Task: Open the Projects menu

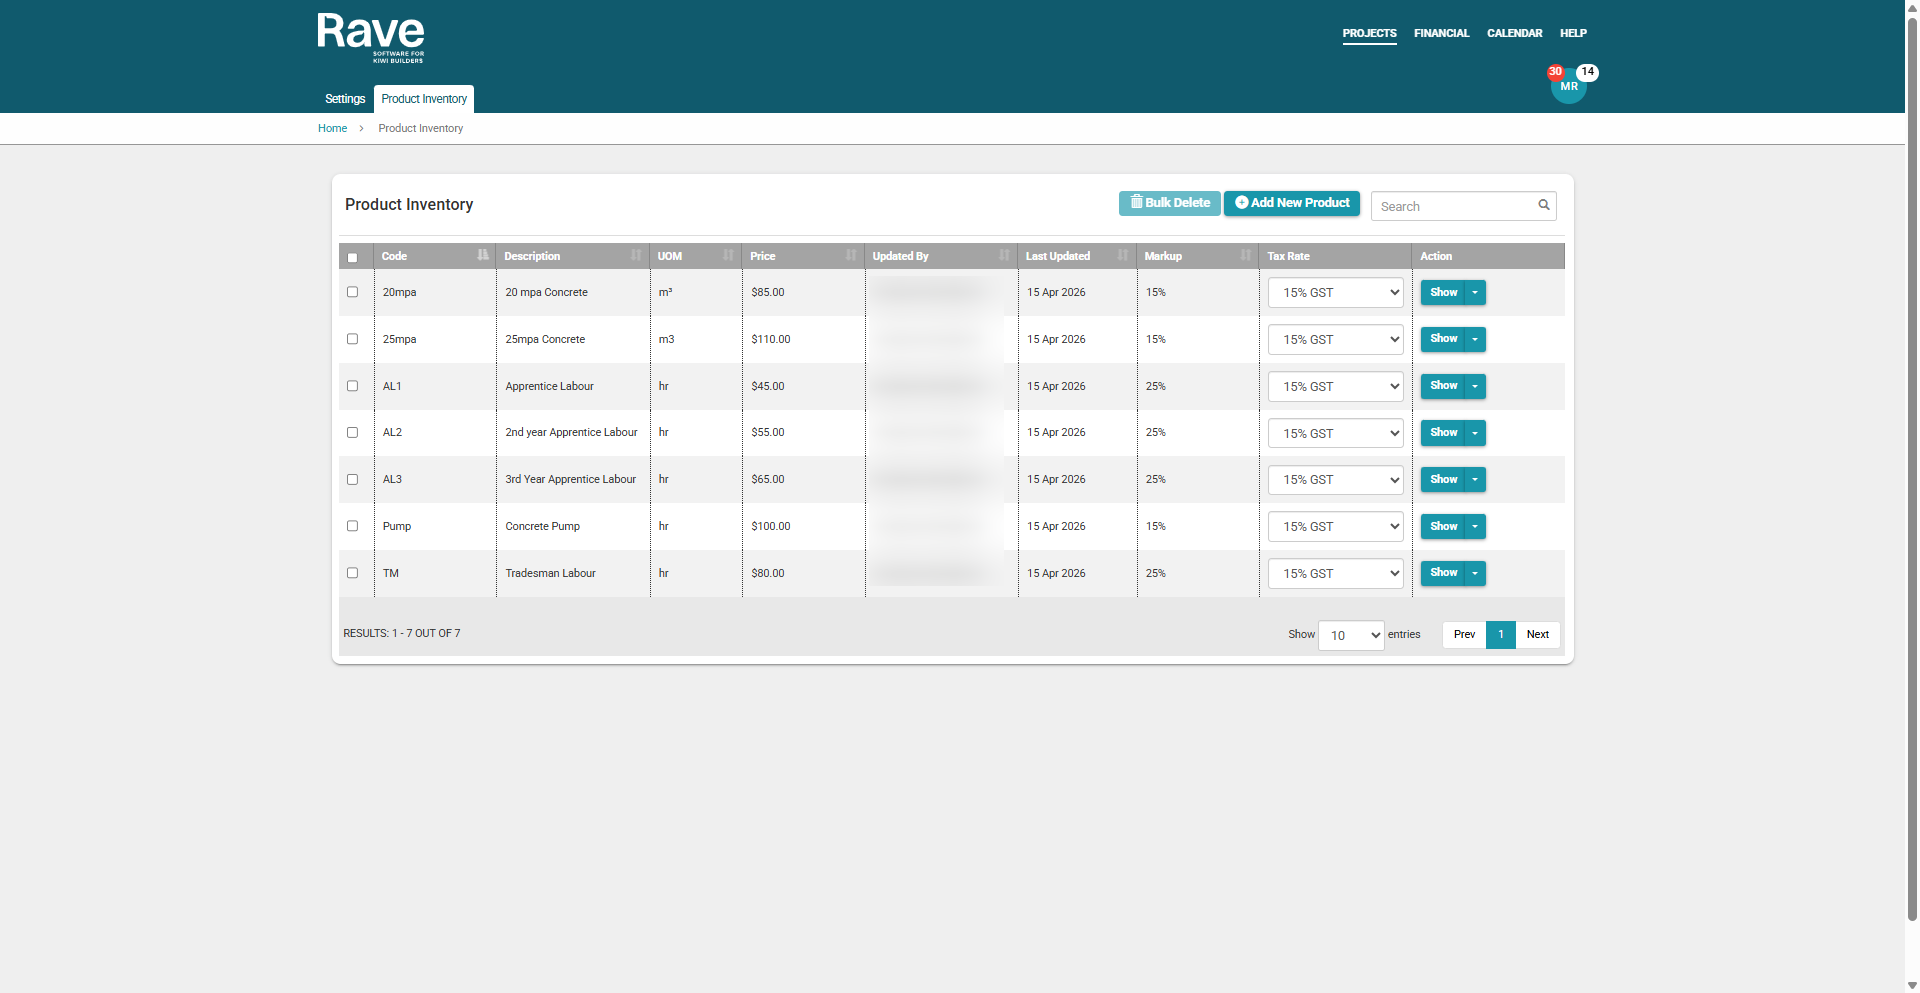Action: pos(1369,33)
